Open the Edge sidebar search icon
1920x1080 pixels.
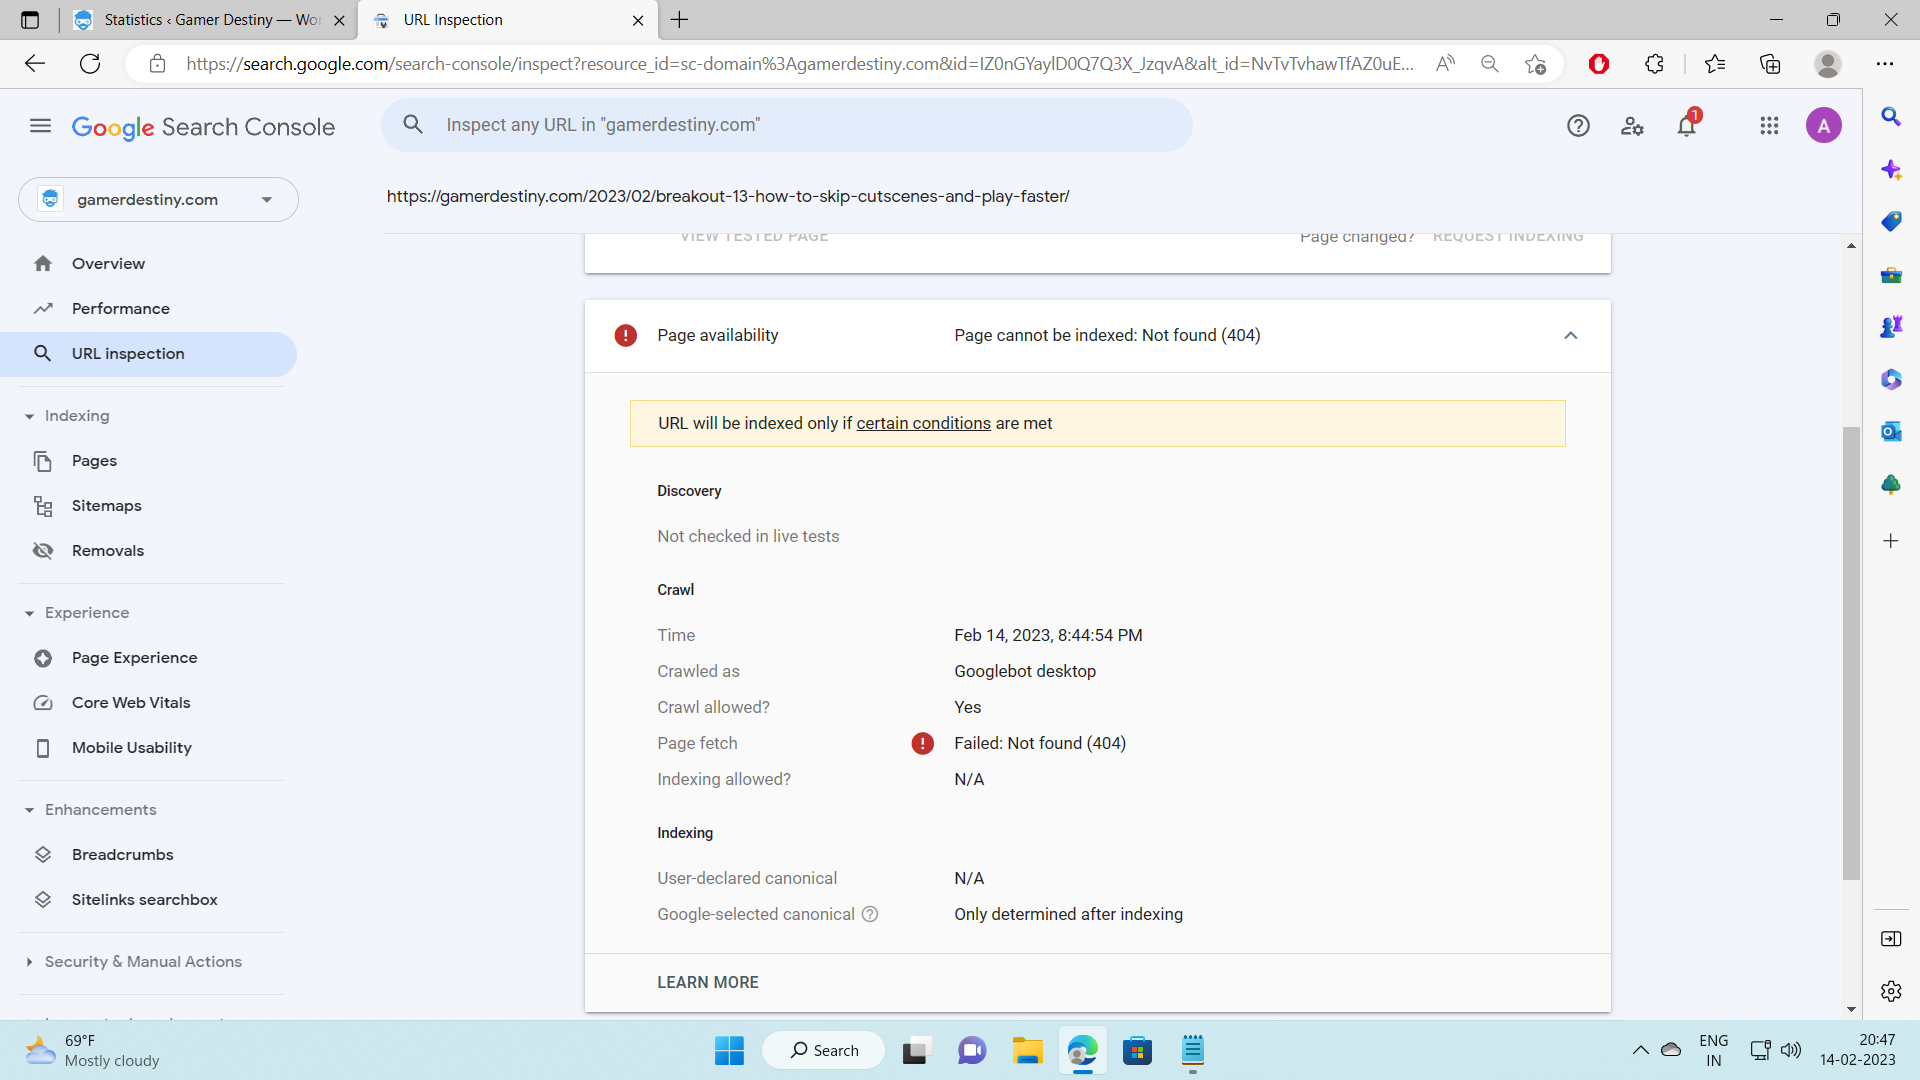pyautogui.click(x=1891, y=117)
